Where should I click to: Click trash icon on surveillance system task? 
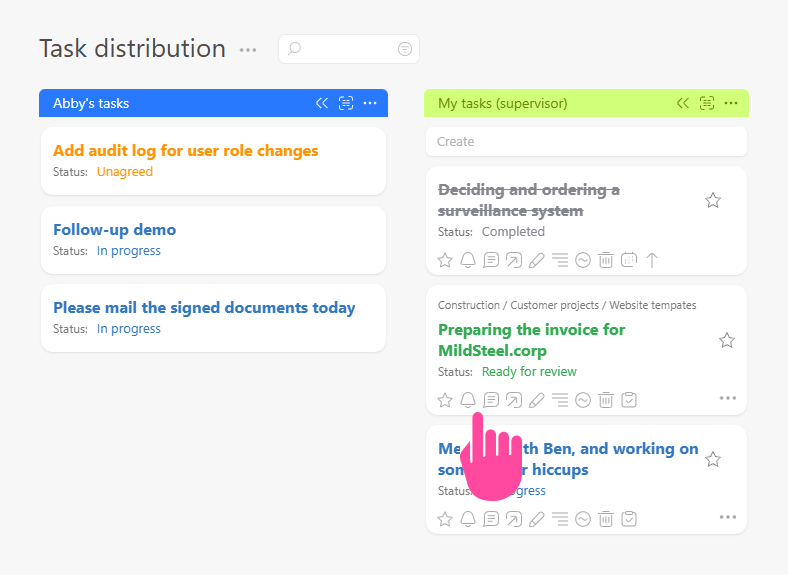606,260
